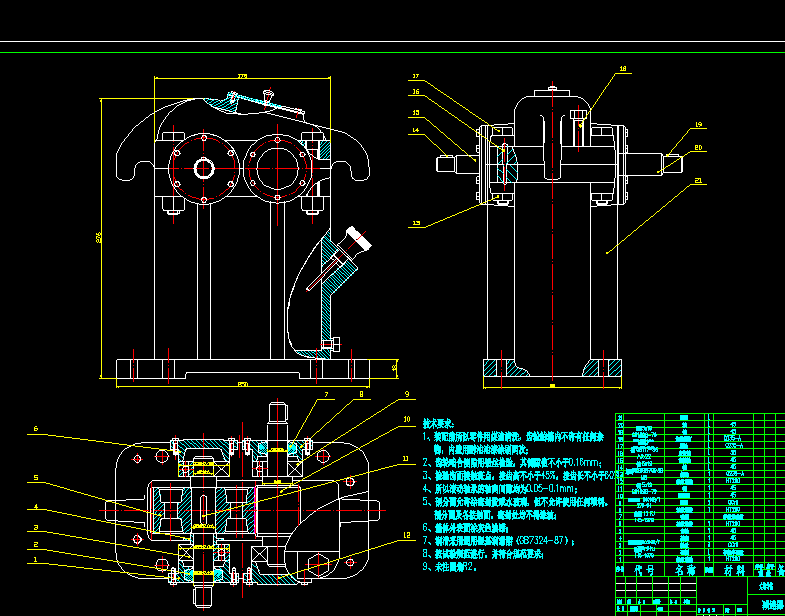Click the hexagonal drain plug in plan view
Screen dimensions: 785x616
point(318,565)
